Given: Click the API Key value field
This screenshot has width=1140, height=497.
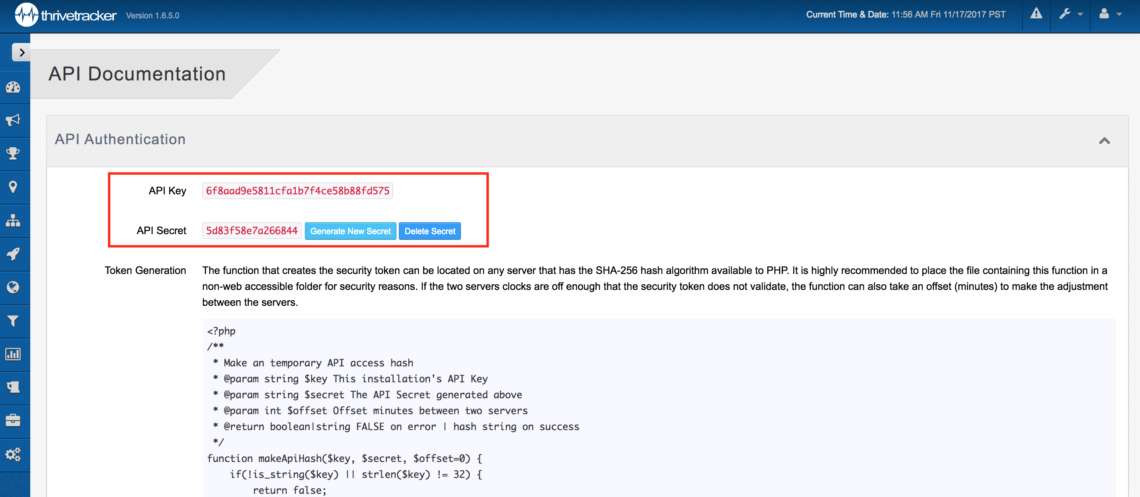Looking at the screenshot, I should [297, 190].
